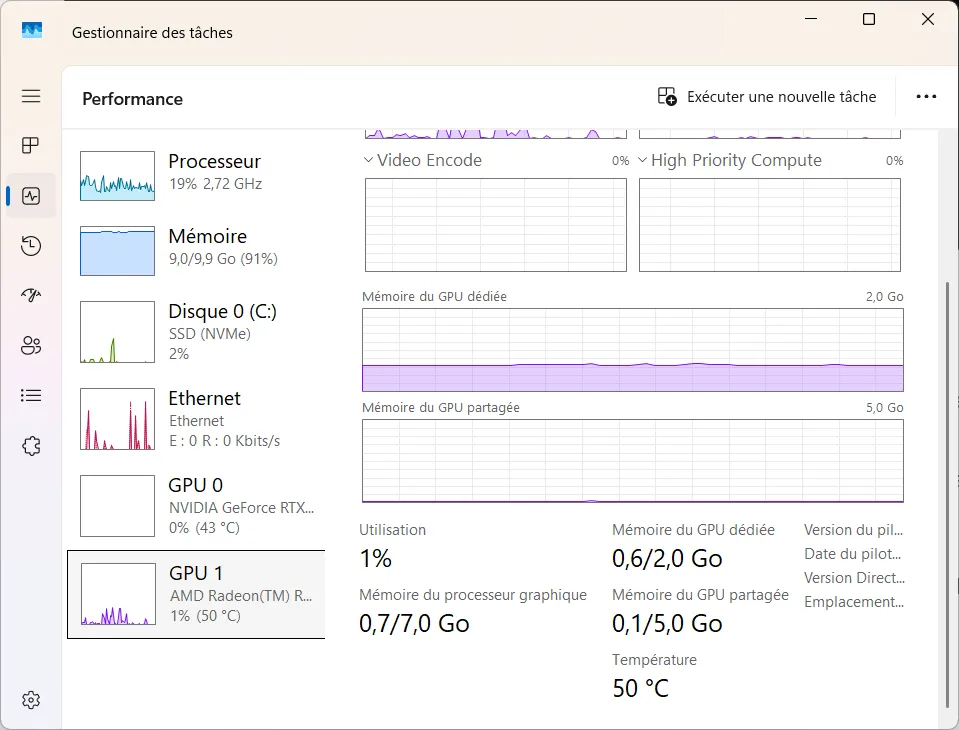The image size is (959, 730).
Task: Select the Ethernet performance item
Action: (x=196, y=419)
